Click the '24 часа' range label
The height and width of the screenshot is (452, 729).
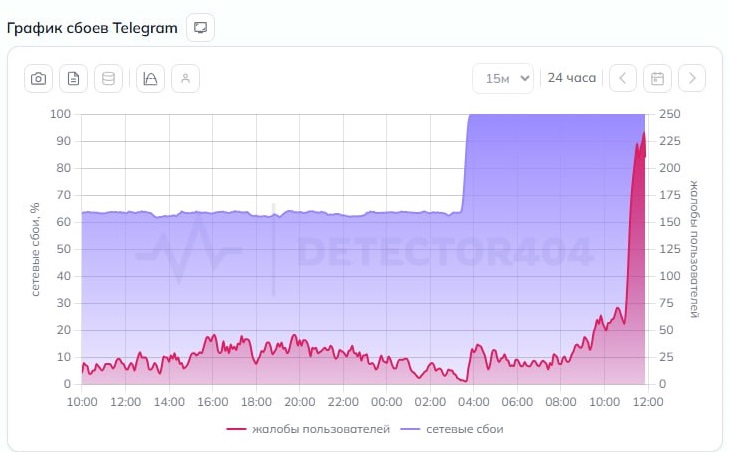click(x=571, y=78)
